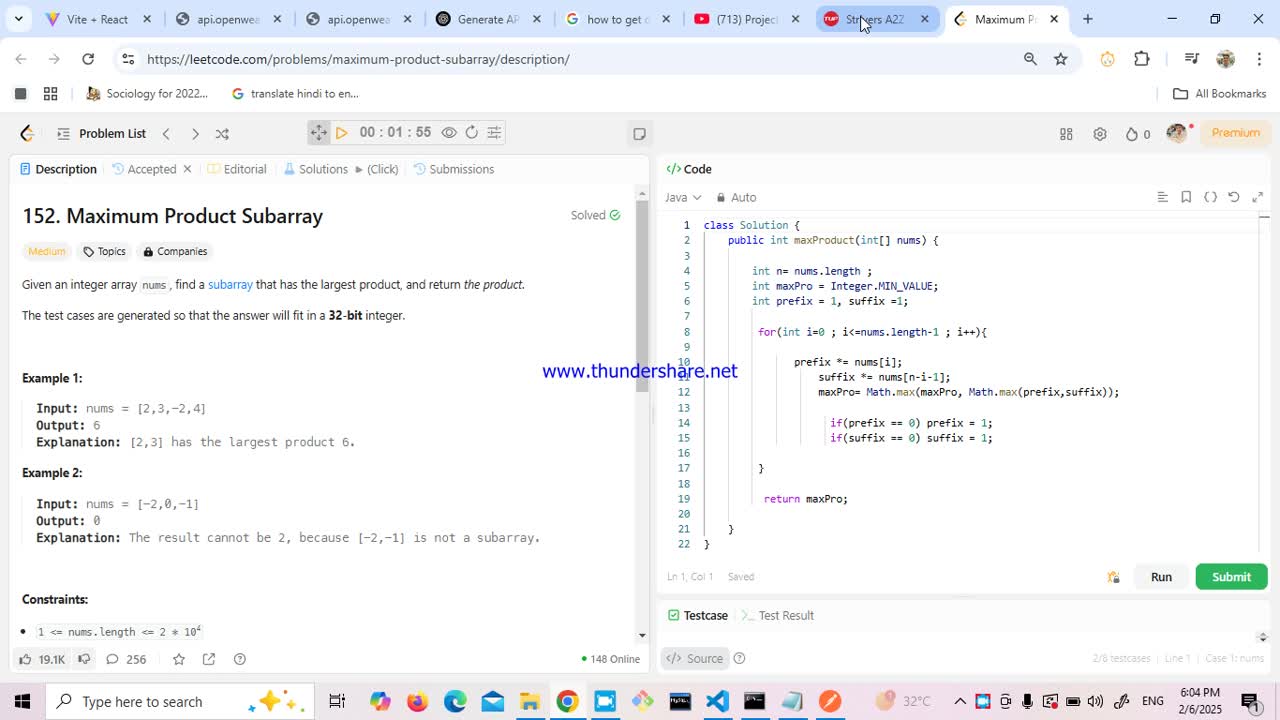Open the Java language dropdown
The width and height of the screenshot is (1280, 720).
[x=683, y=197]
